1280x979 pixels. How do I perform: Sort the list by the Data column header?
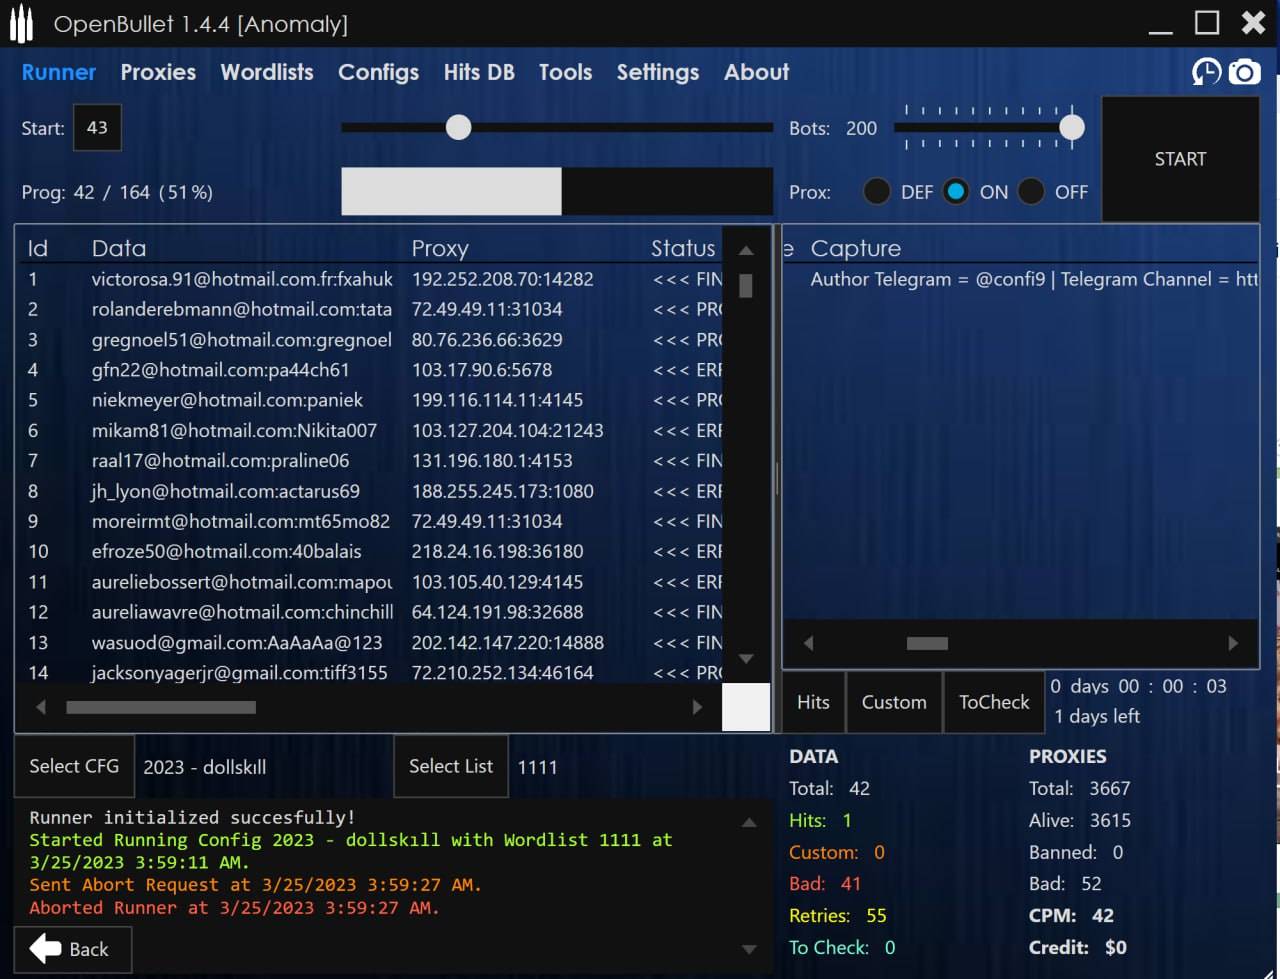click(x=119, y=248)
